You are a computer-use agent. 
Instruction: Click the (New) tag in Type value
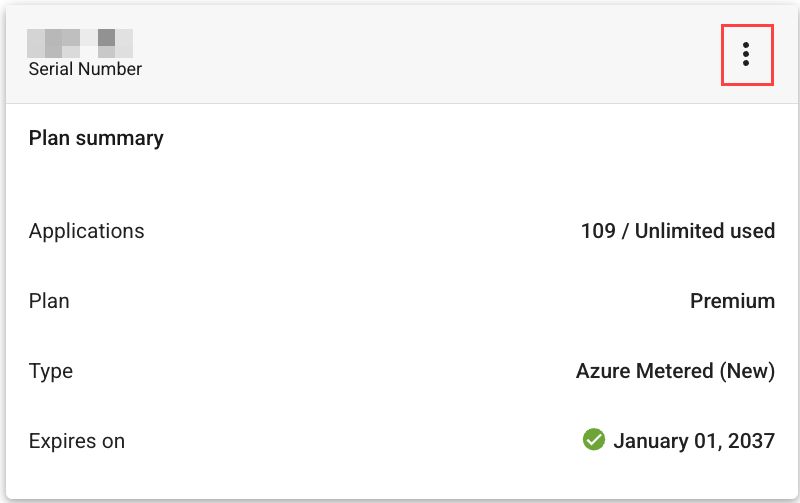pos(747,371)
